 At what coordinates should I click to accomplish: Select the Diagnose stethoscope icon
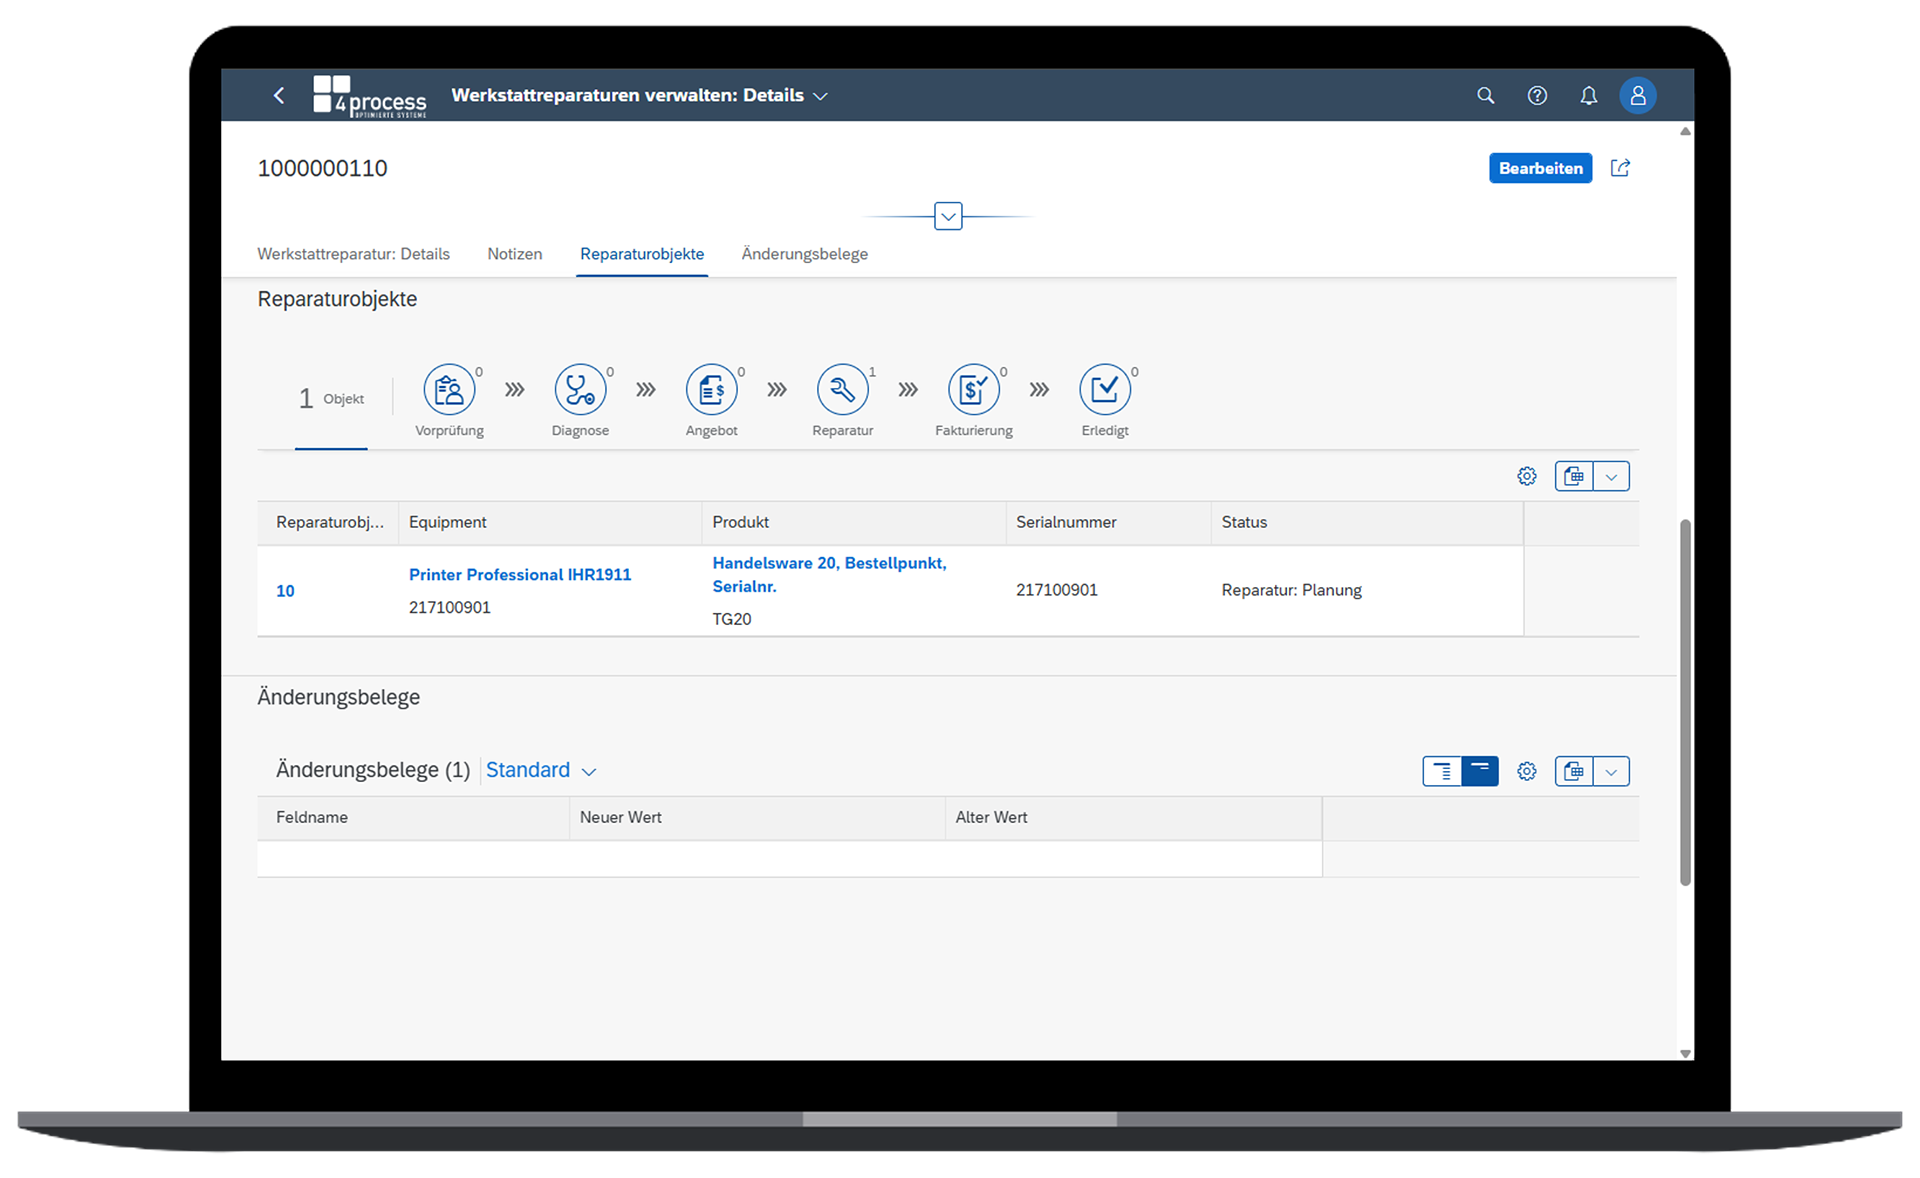(580, 389)
